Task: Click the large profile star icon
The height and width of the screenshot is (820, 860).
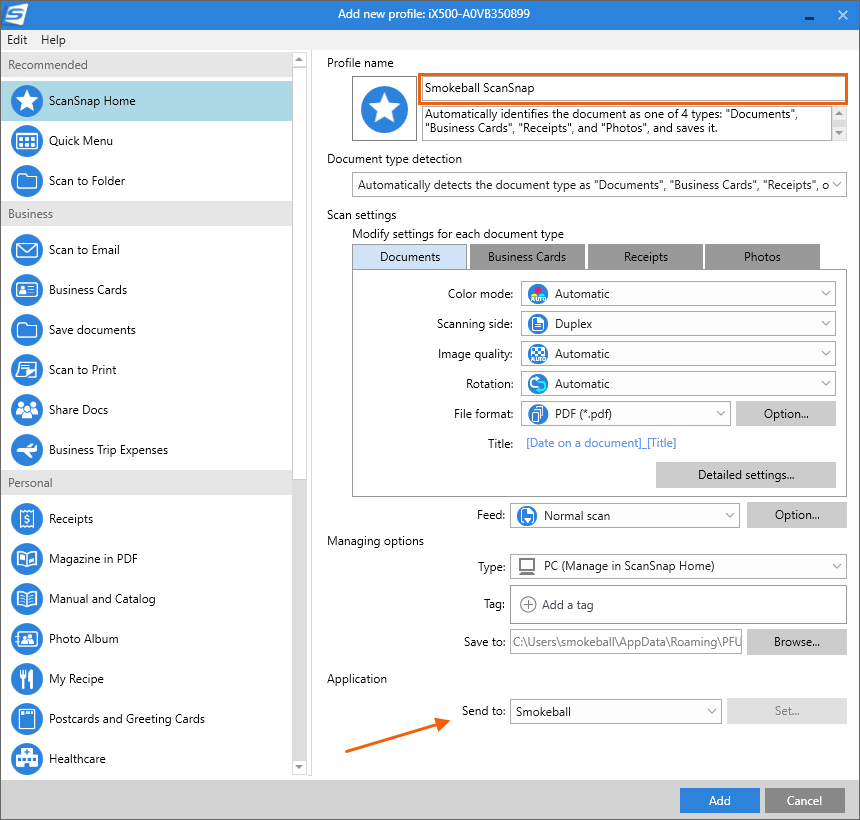Action: click(x=384, y=109)
